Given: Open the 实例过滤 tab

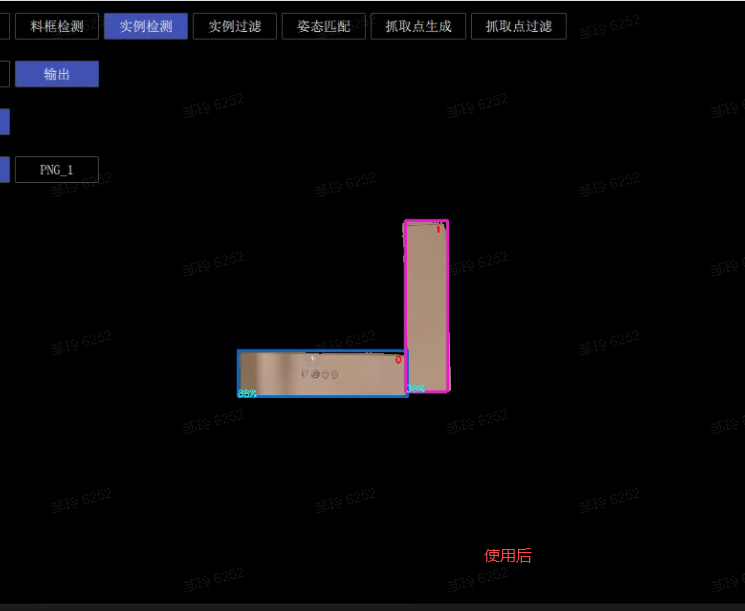Looking at the screenshot, I should tap(234, 26).
